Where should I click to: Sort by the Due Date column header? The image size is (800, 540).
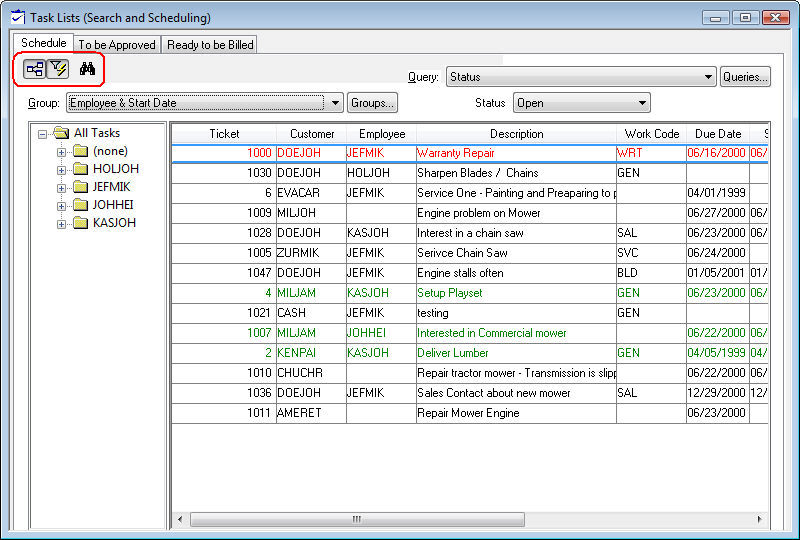pos(717,134)
